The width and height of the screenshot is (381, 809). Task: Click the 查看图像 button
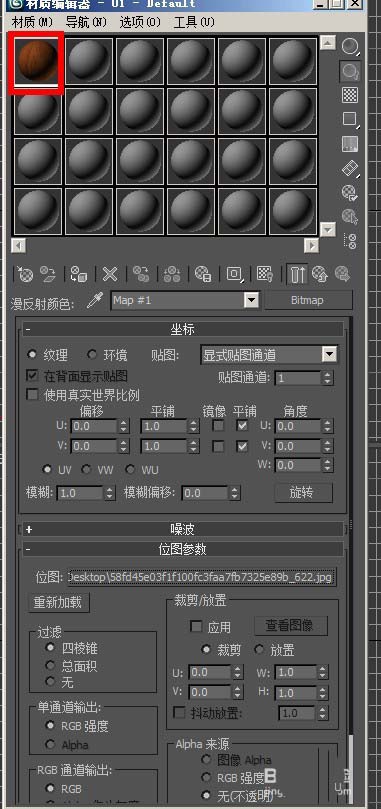(x=291, y=626)
